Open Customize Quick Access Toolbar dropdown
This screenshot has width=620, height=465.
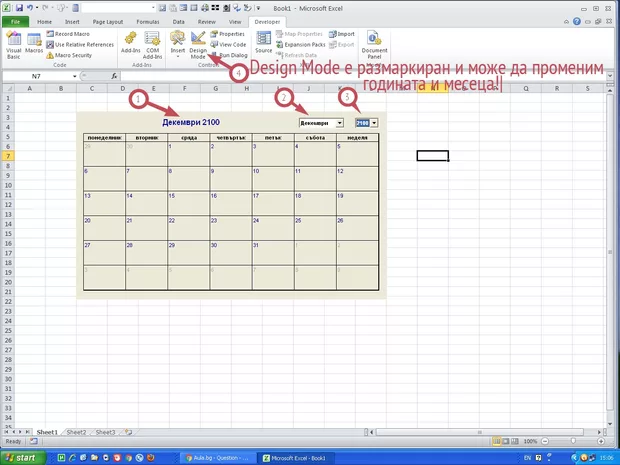point(258,8)
